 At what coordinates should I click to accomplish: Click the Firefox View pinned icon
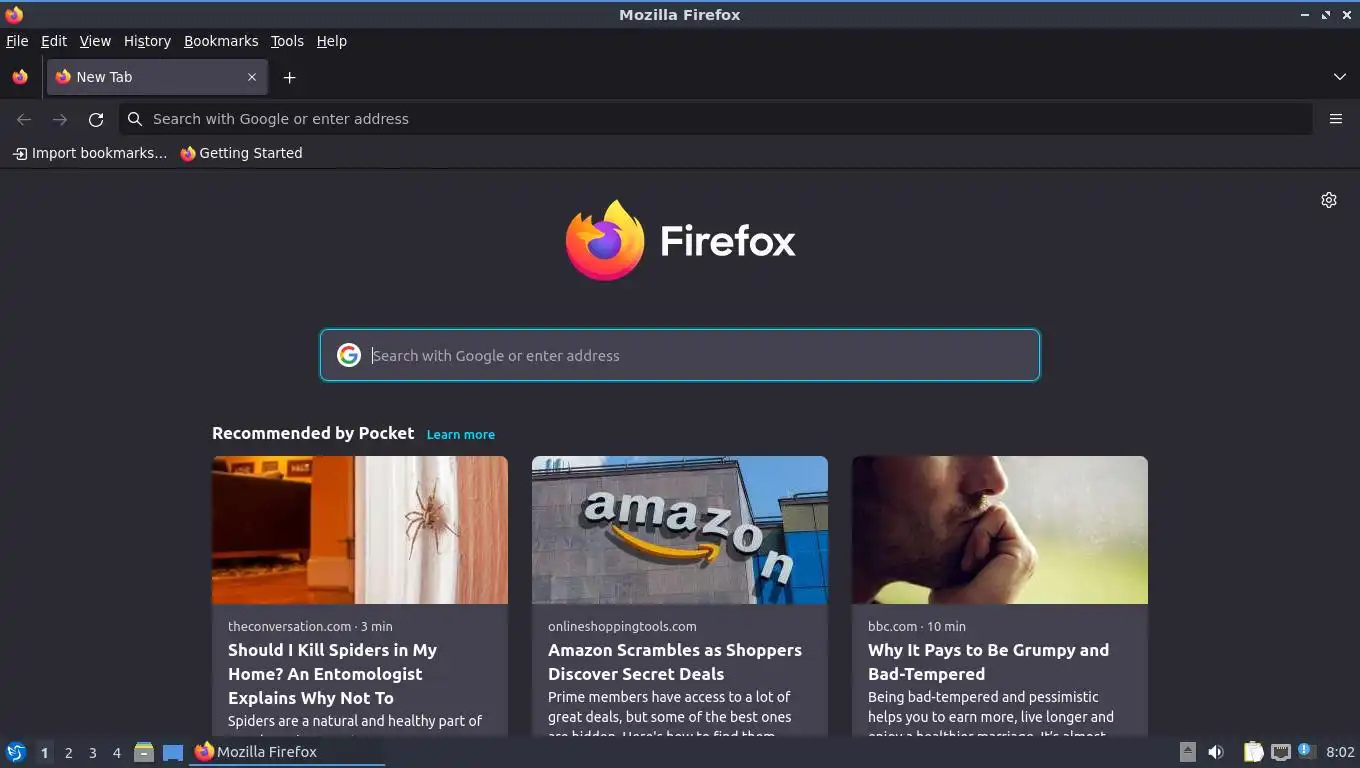(20, 77)
